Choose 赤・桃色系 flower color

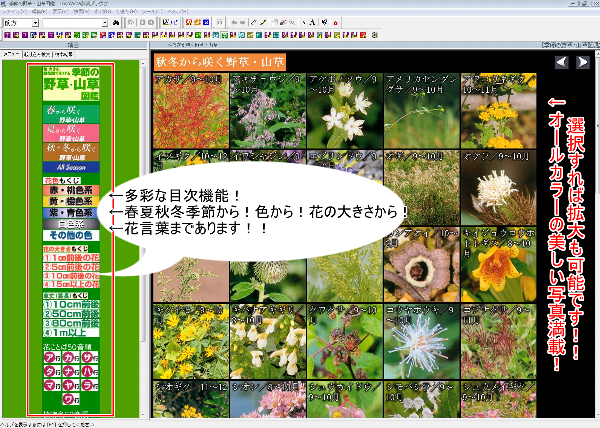click(x=71, y=190)
